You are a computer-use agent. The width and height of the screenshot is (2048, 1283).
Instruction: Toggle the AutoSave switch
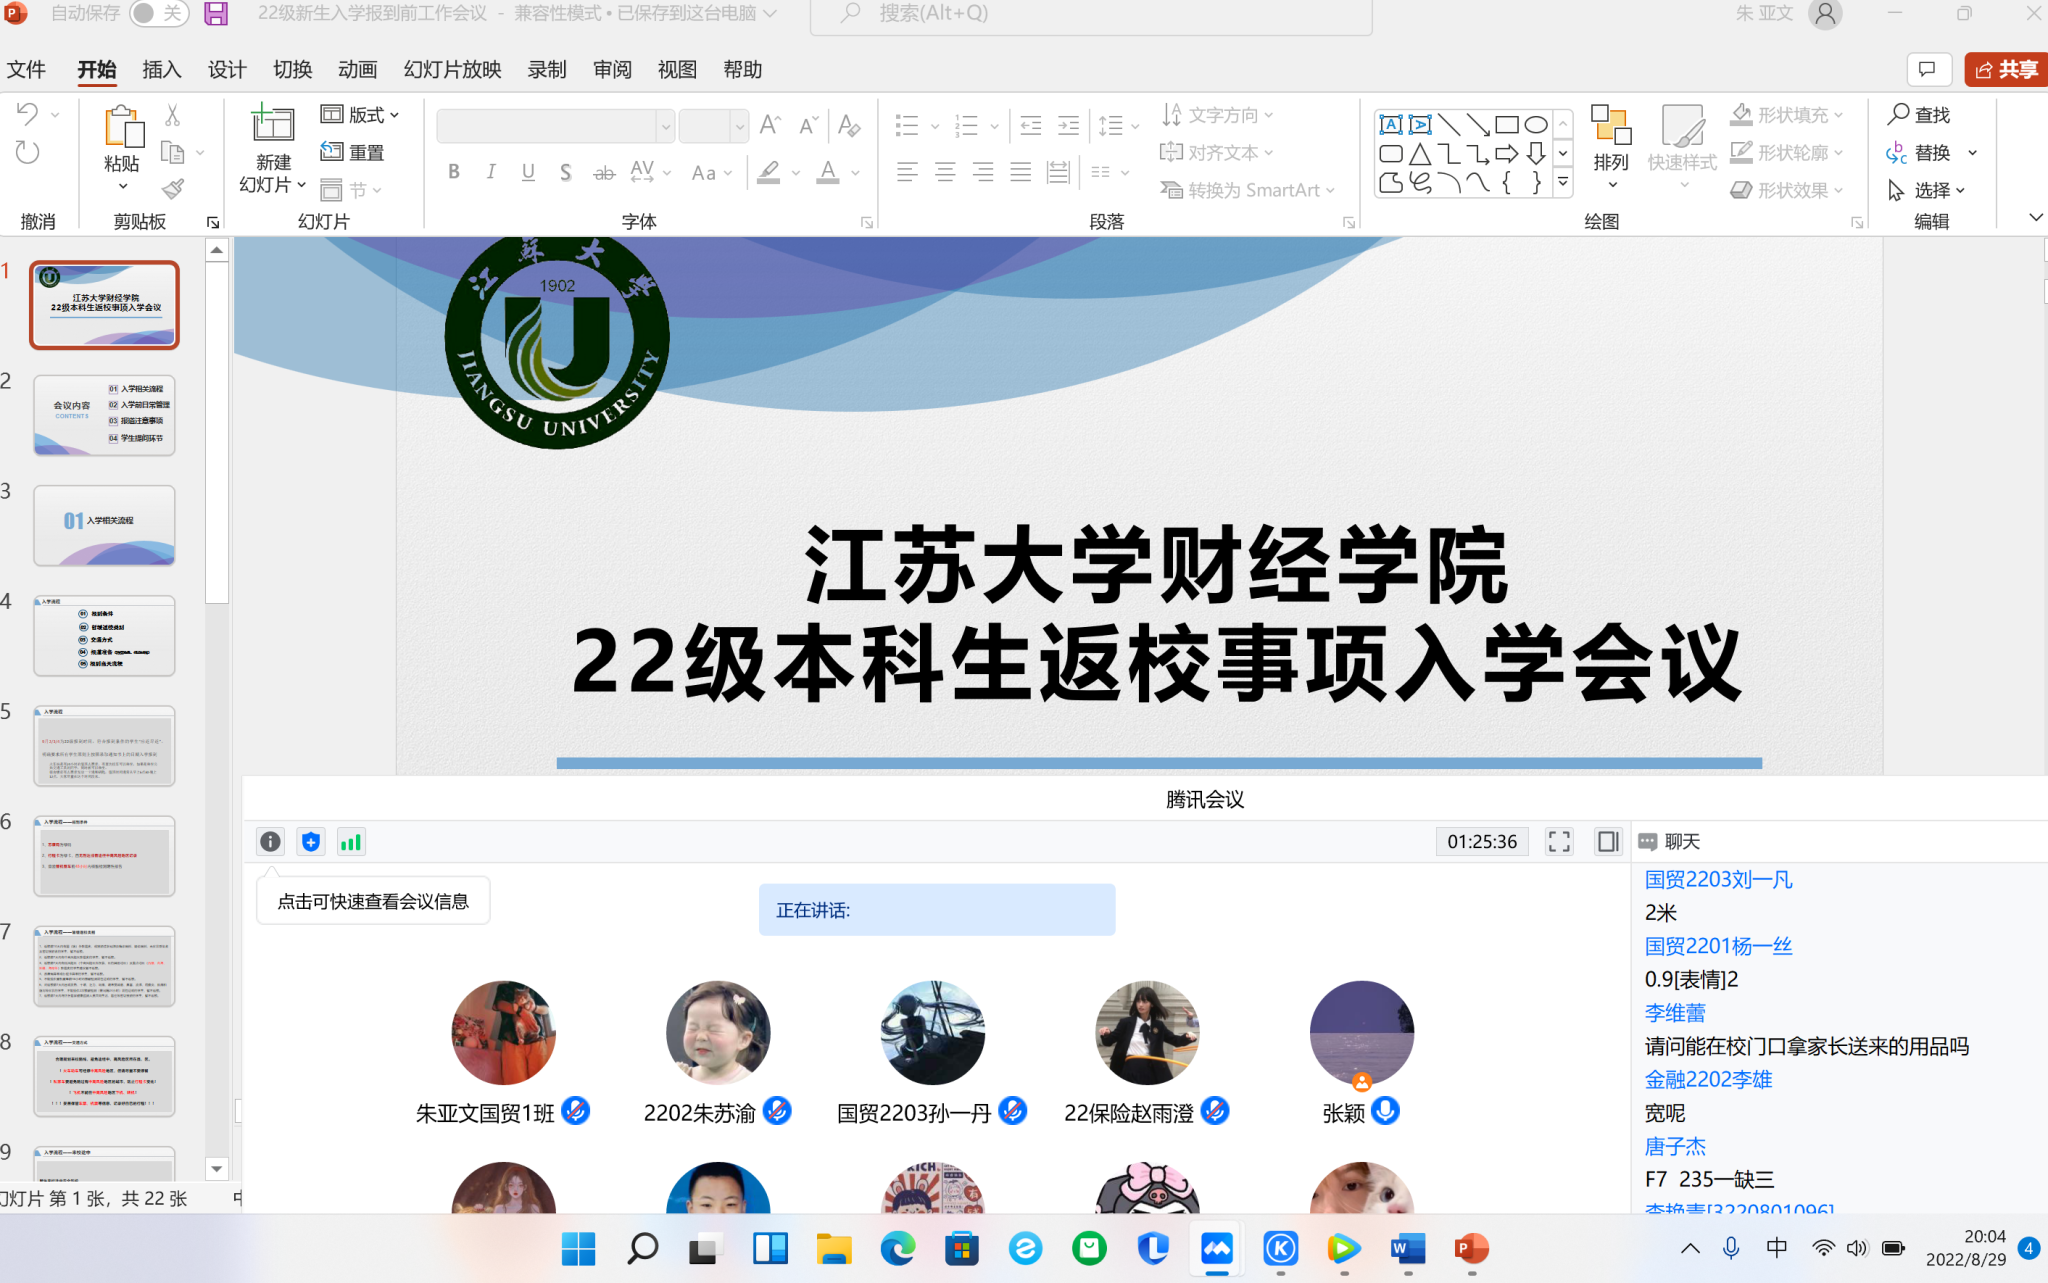tap(158, 14)
